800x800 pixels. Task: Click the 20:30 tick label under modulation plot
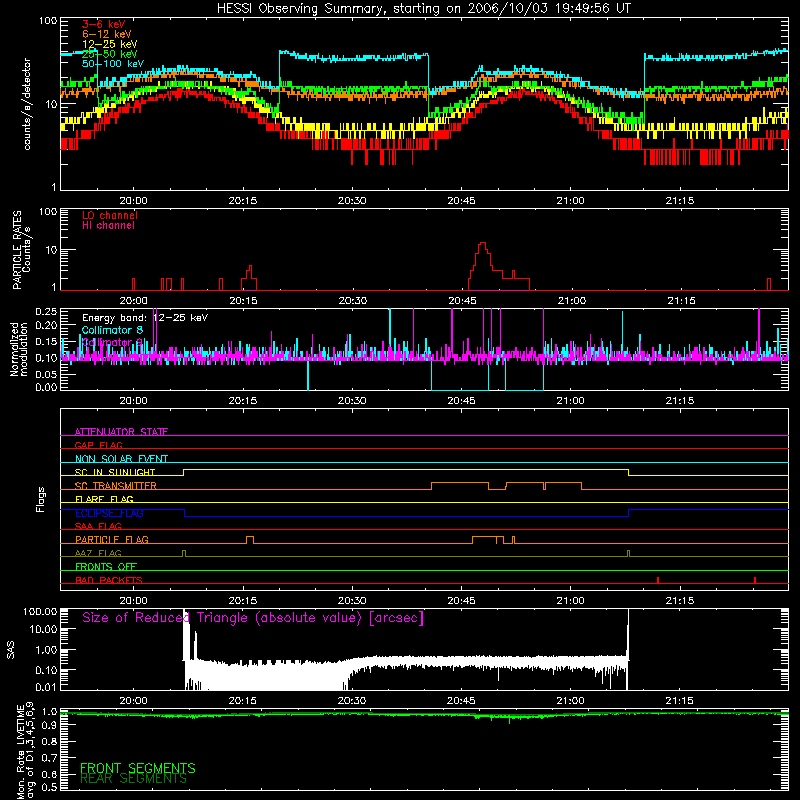[x=352, y=401]
